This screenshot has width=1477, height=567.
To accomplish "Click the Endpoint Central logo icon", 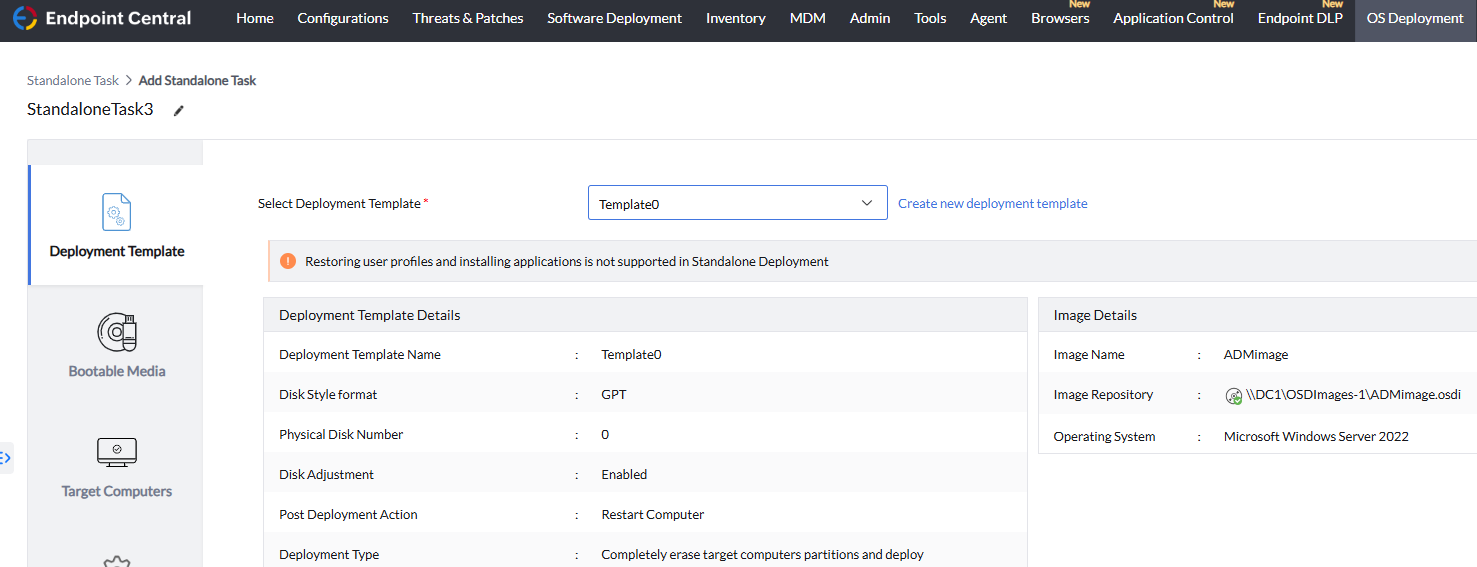I will point(25,18).
